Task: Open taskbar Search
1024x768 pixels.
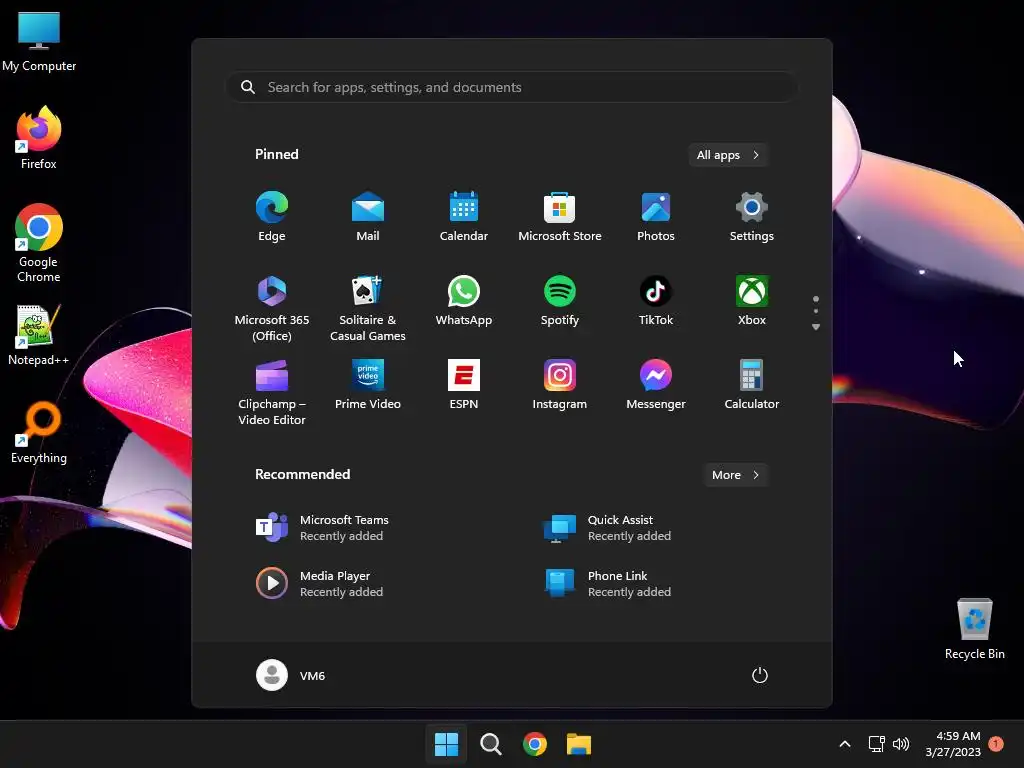Action: [490, 744]
